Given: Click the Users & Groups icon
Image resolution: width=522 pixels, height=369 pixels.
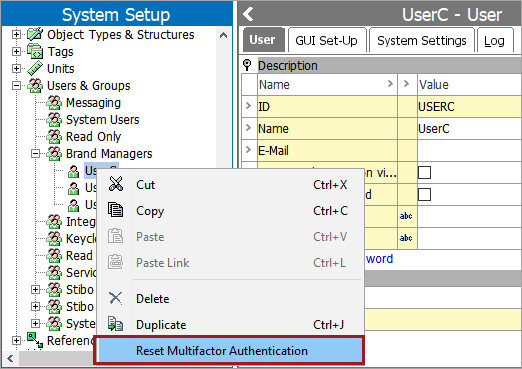Looking at the screenshot, I should pos(35,86).
